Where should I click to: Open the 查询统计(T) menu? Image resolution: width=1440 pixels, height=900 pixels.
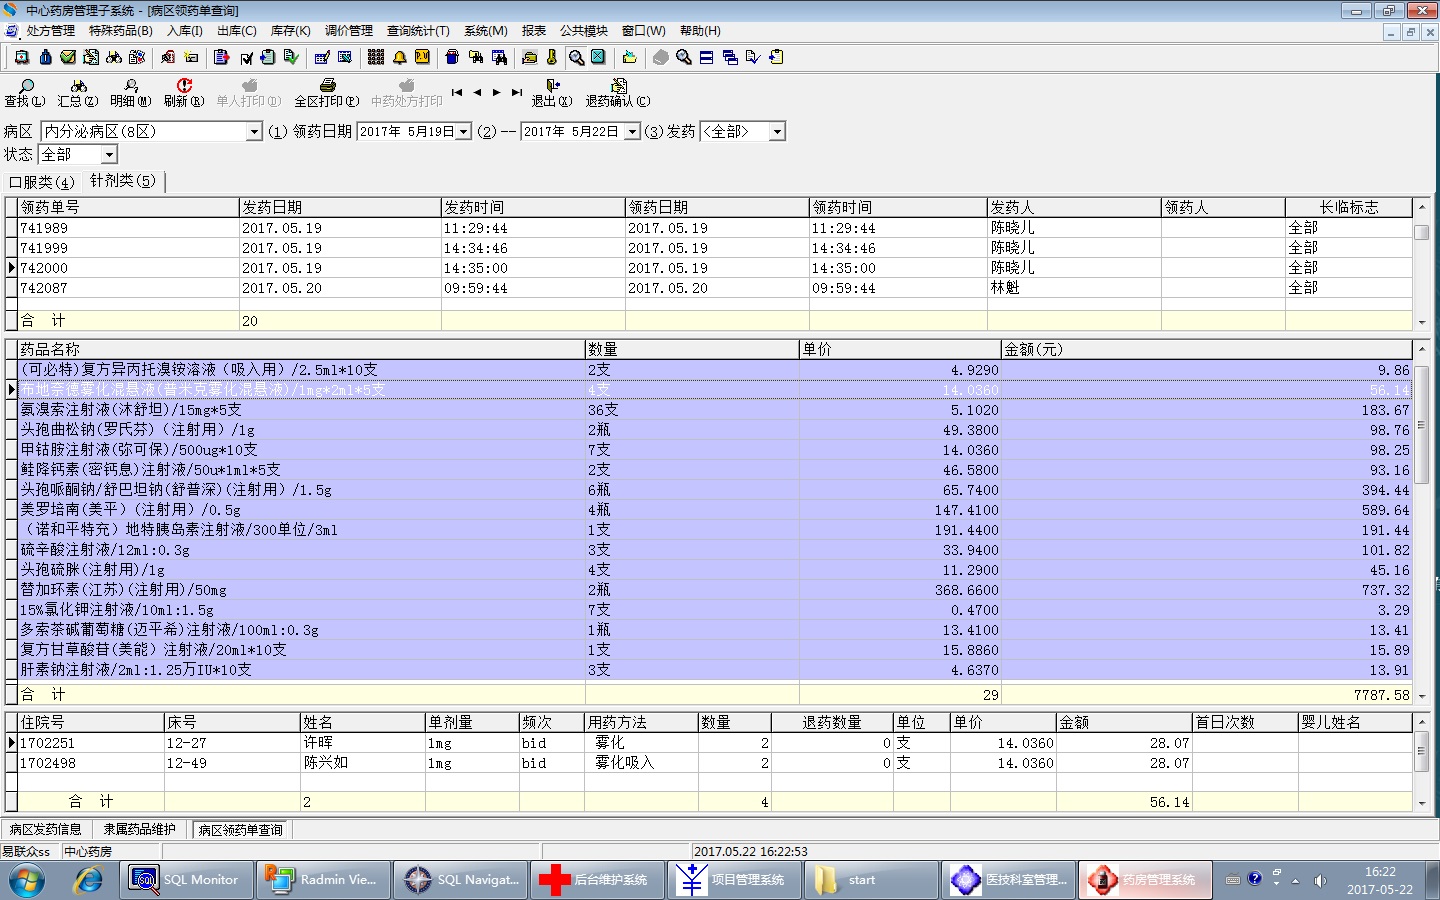pyautogui.click(x=418, y=31)
